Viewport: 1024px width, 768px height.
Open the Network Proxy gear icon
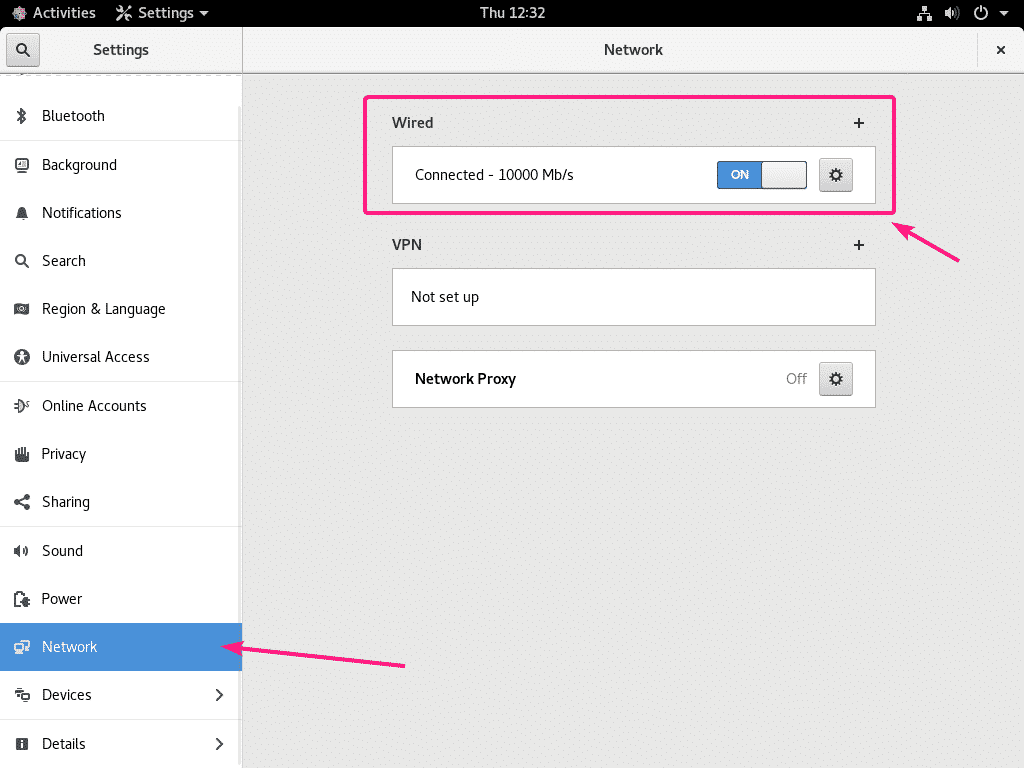click(835, 378)
